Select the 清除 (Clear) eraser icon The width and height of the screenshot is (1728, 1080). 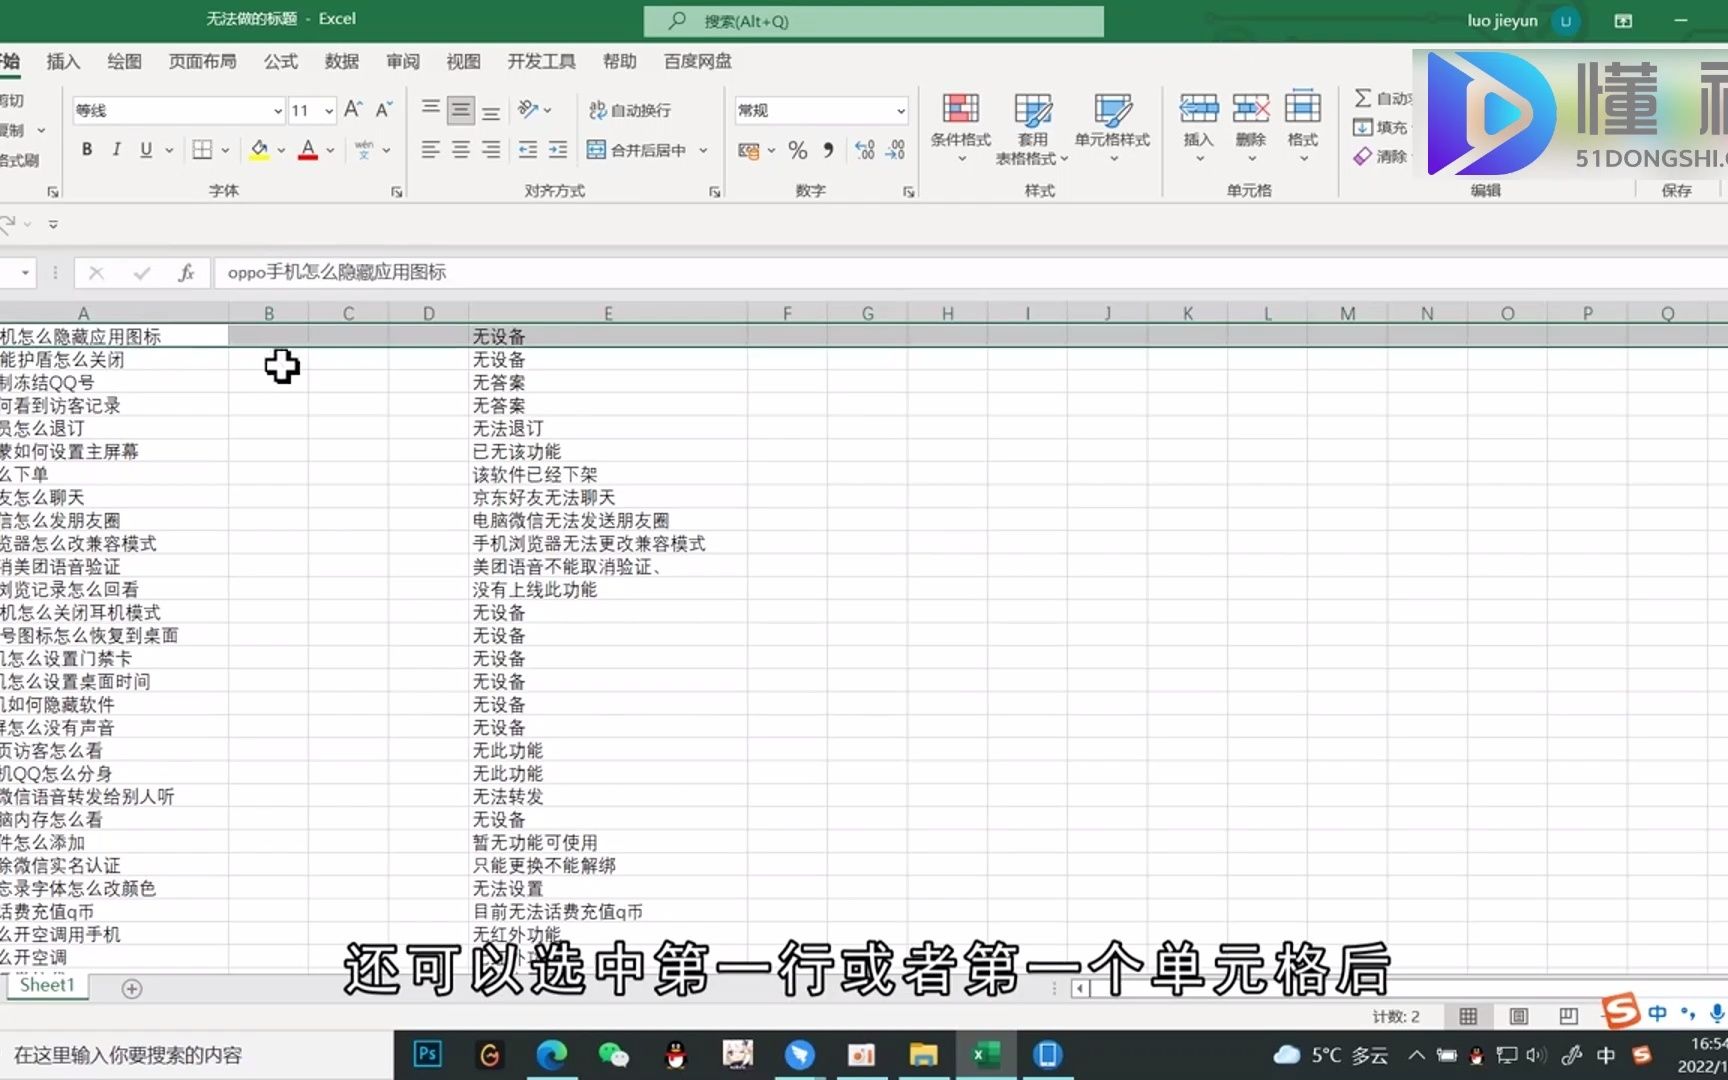pyautogui.click(x=1363, y=156)
